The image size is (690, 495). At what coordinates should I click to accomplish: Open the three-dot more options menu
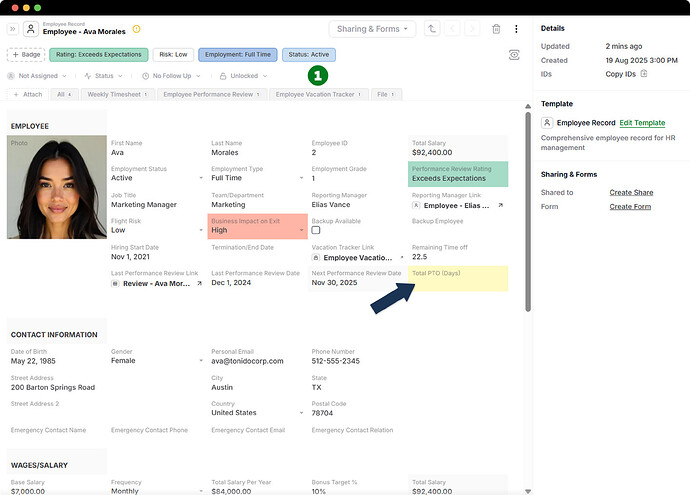516,29
